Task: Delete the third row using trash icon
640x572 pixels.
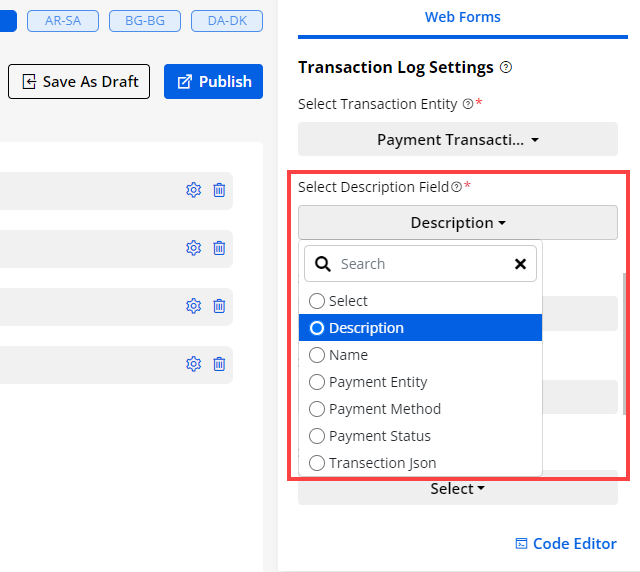Action: coord(219,306)
